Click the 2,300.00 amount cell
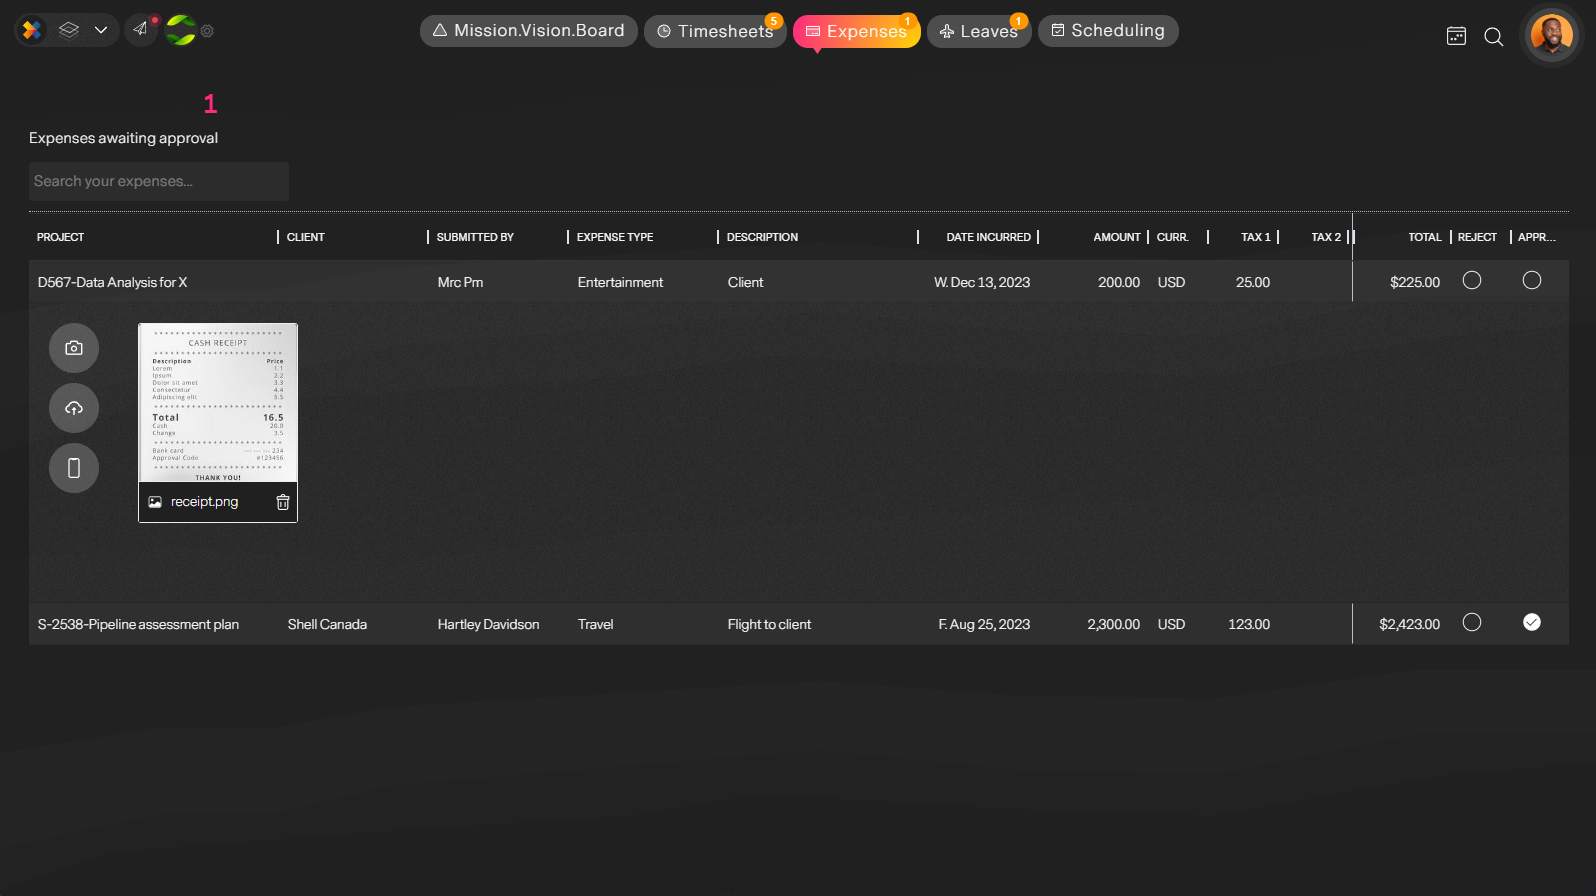The image size is (1596, 896). 1113,624
